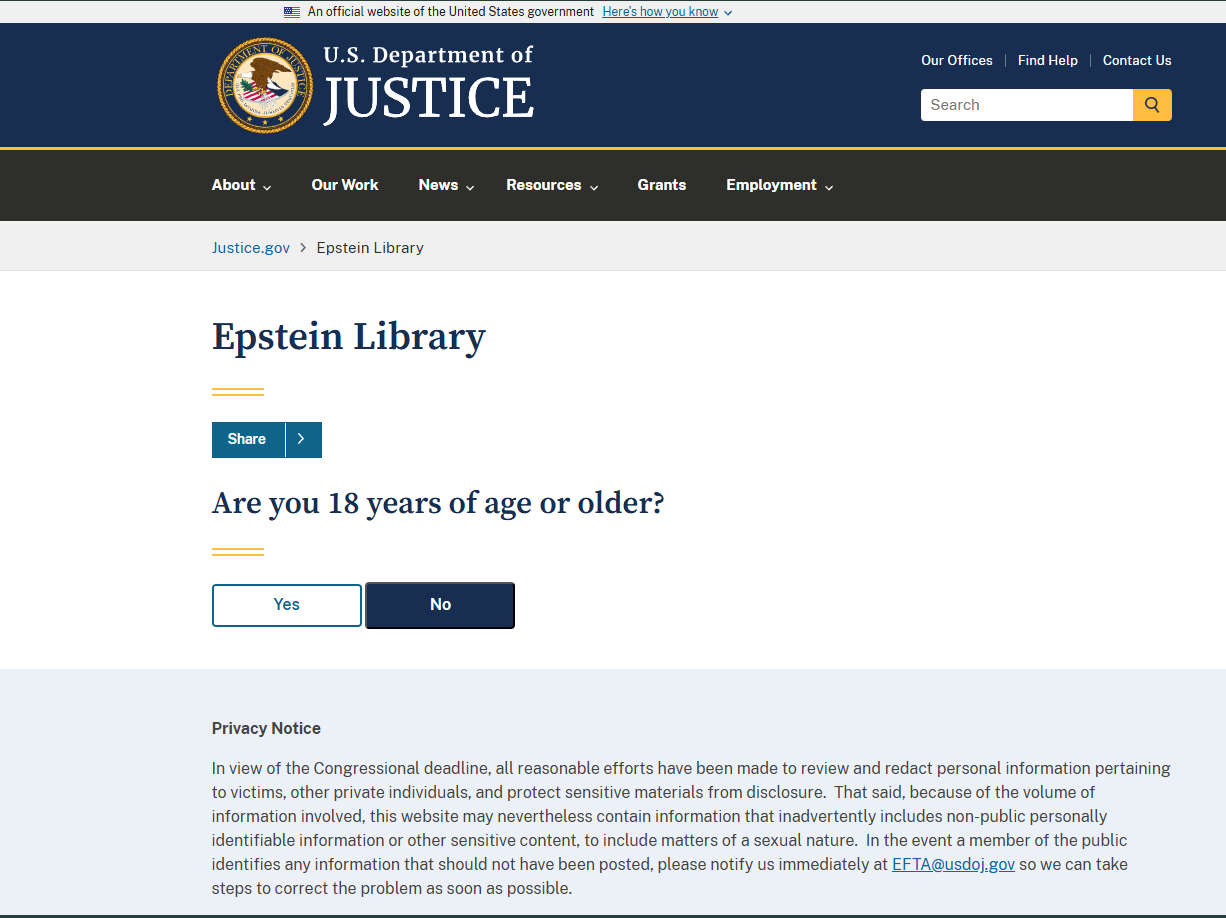Screen dimensions: 1226x918
Task: Expand "Here's how you know" disclosure
Action: point(667,12)
